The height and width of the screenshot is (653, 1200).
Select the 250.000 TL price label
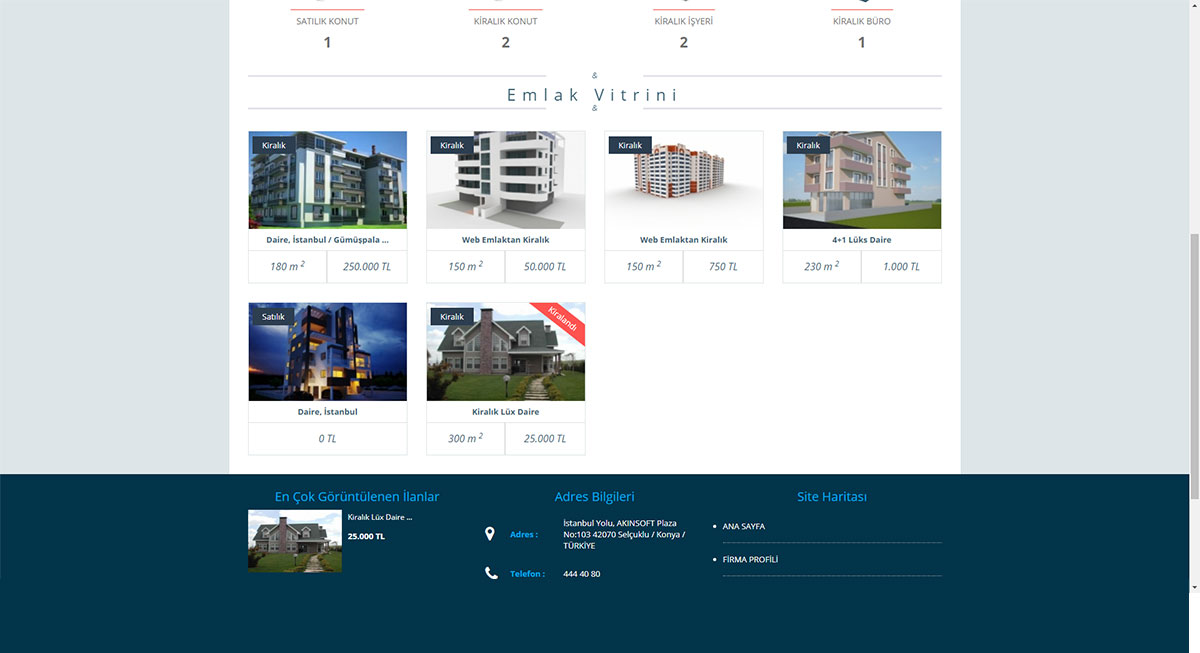[367, 266]
